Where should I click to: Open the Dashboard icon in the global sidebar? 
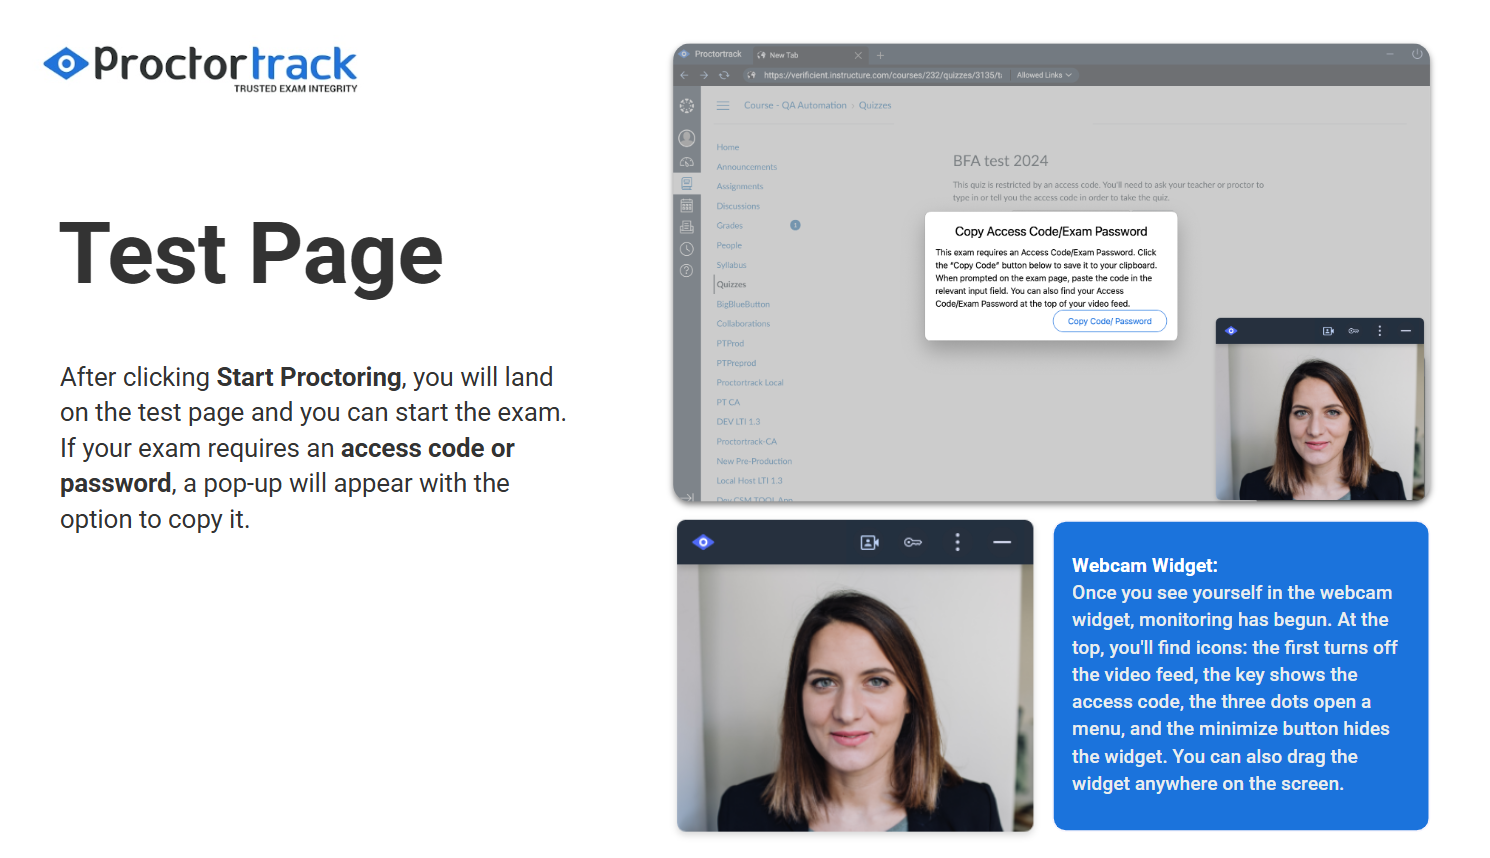(x=687, y=162)
